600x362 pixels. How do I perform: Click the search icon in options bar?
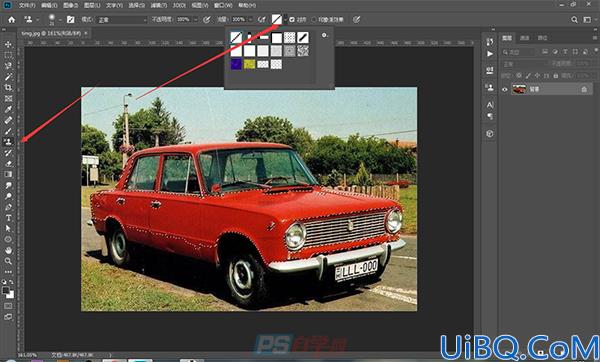[x=574, y=20]
